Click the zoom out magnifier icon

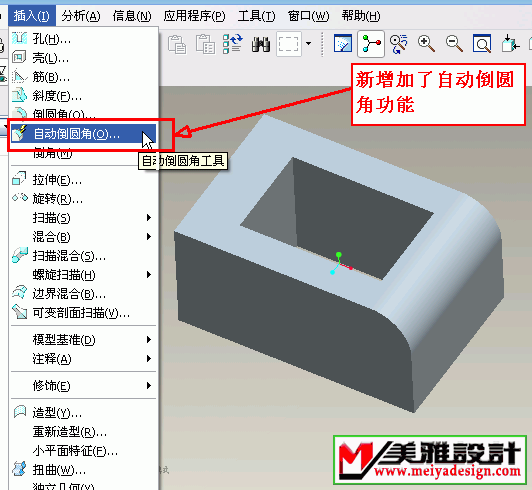click(x=454, y=44)
